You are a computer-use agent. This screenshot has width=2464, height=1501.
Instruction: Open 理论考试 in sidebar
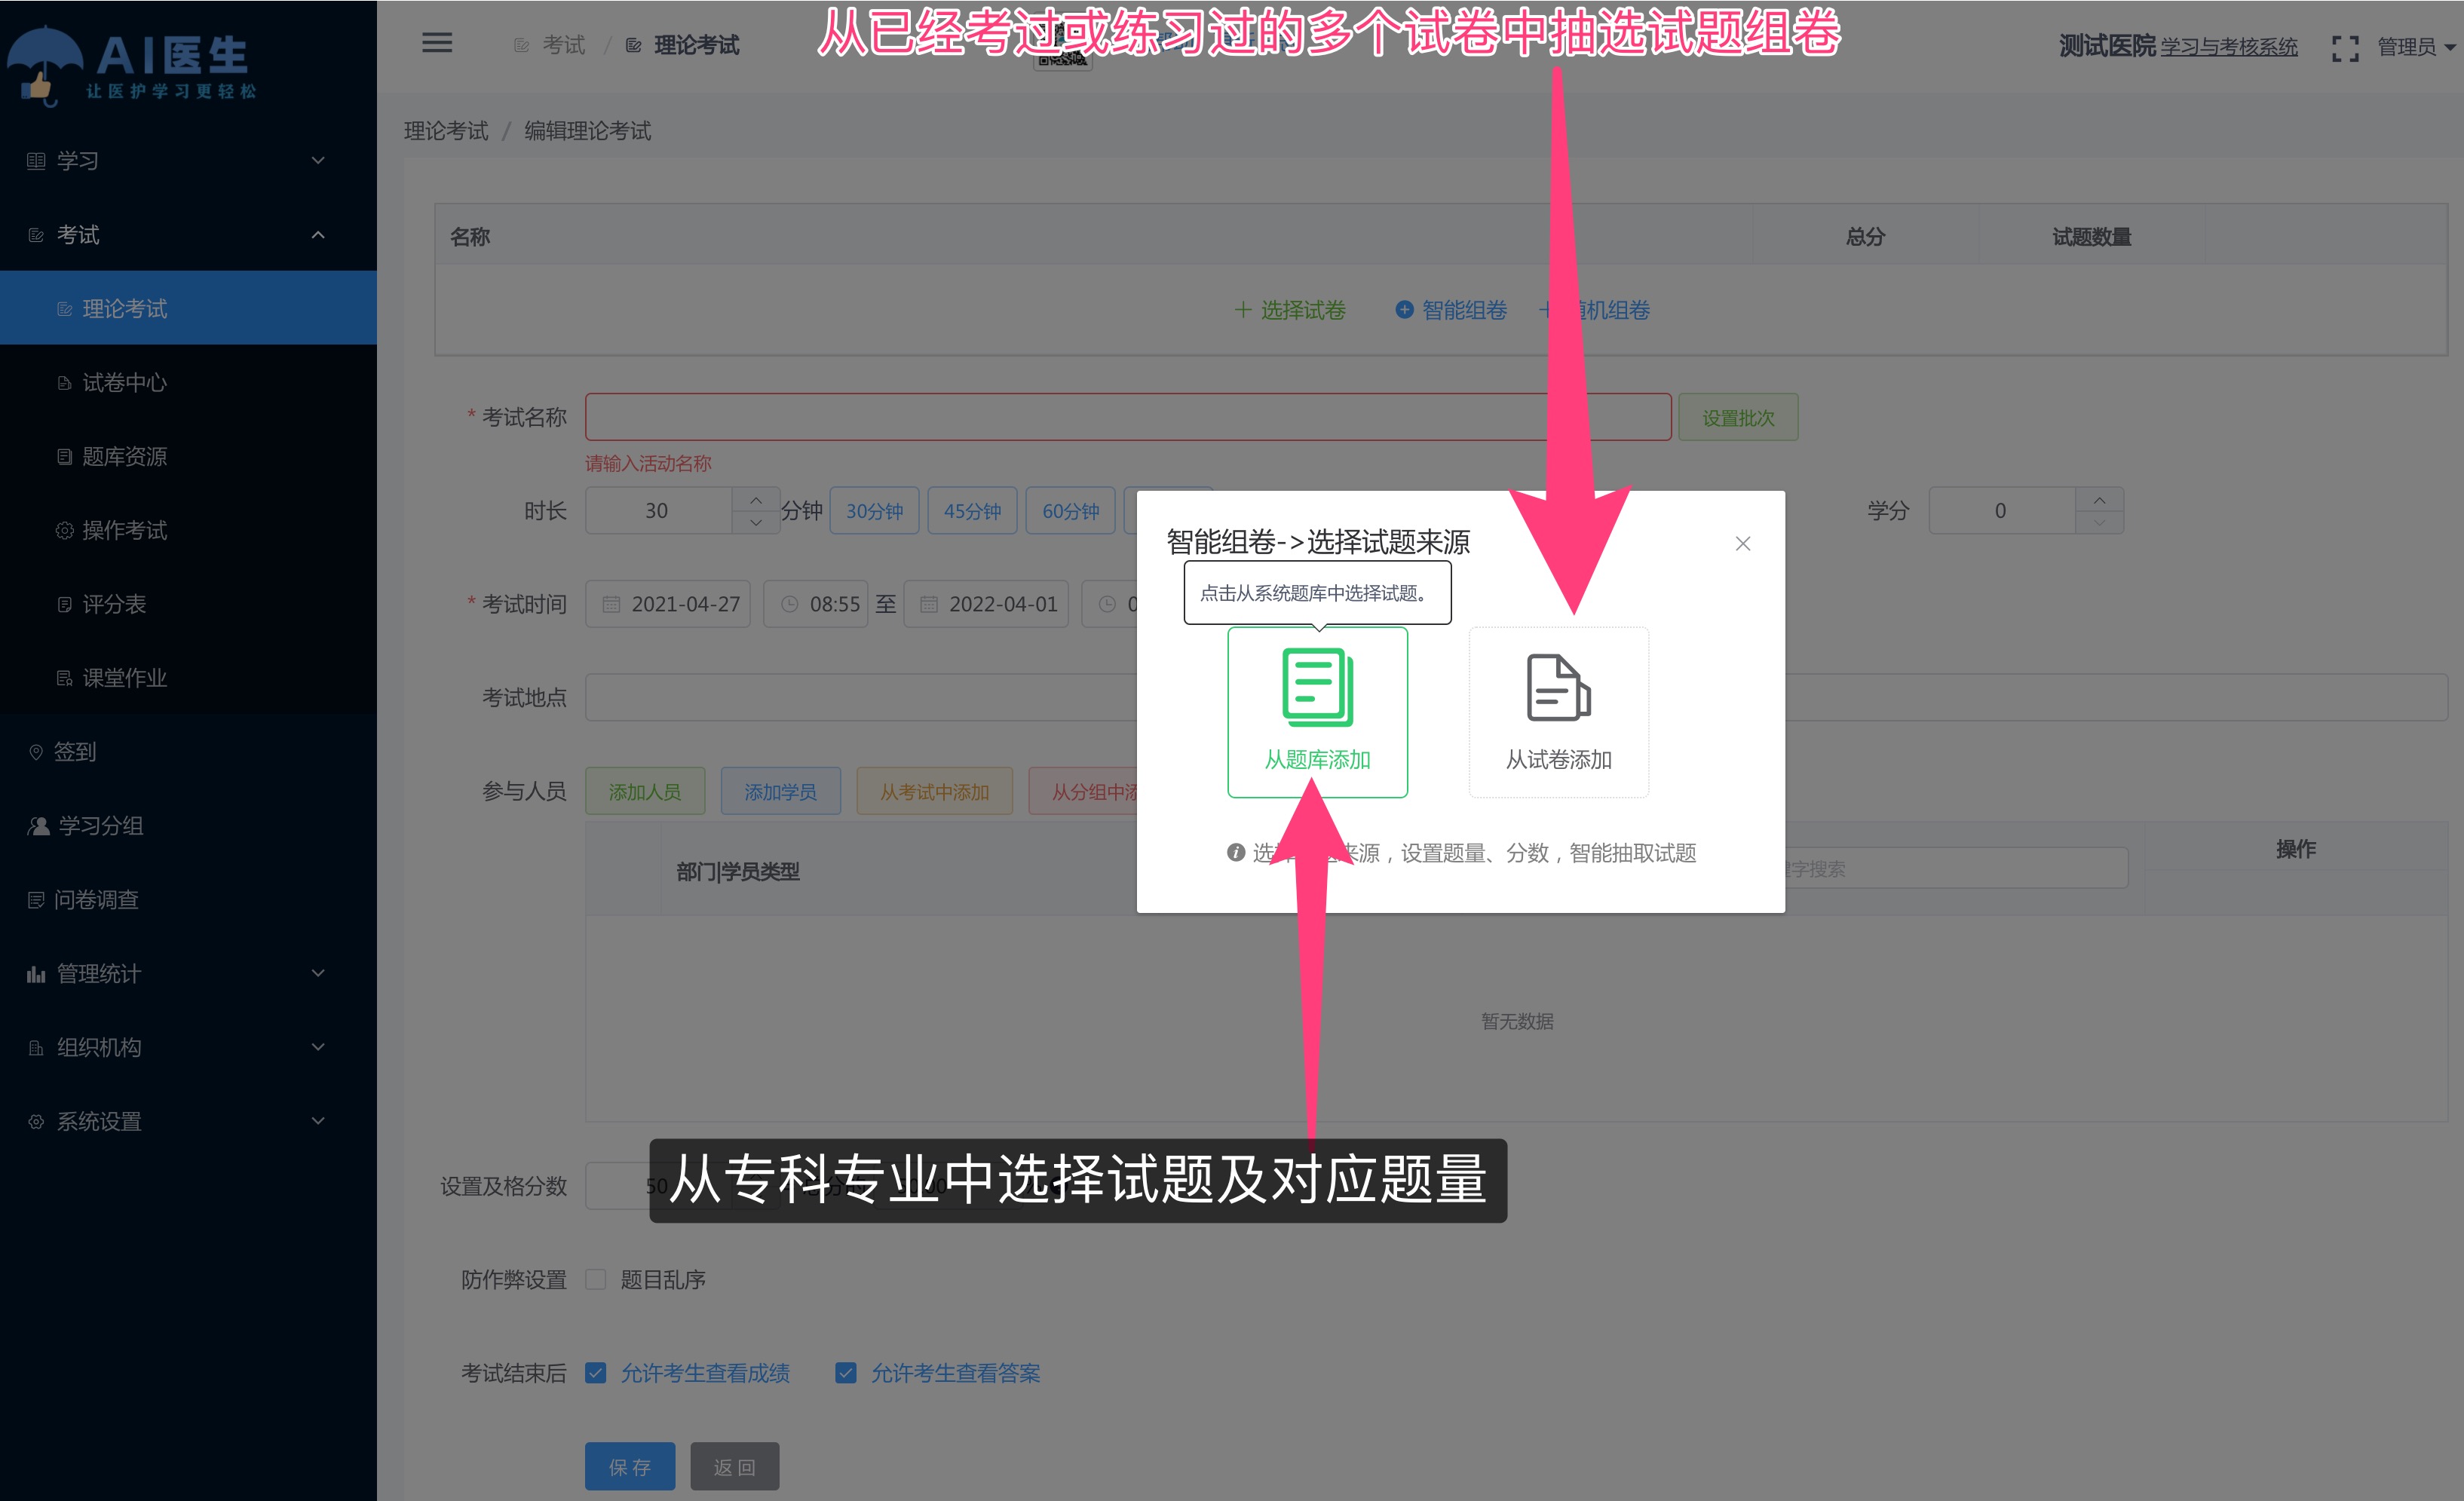[x=188, y=308]
